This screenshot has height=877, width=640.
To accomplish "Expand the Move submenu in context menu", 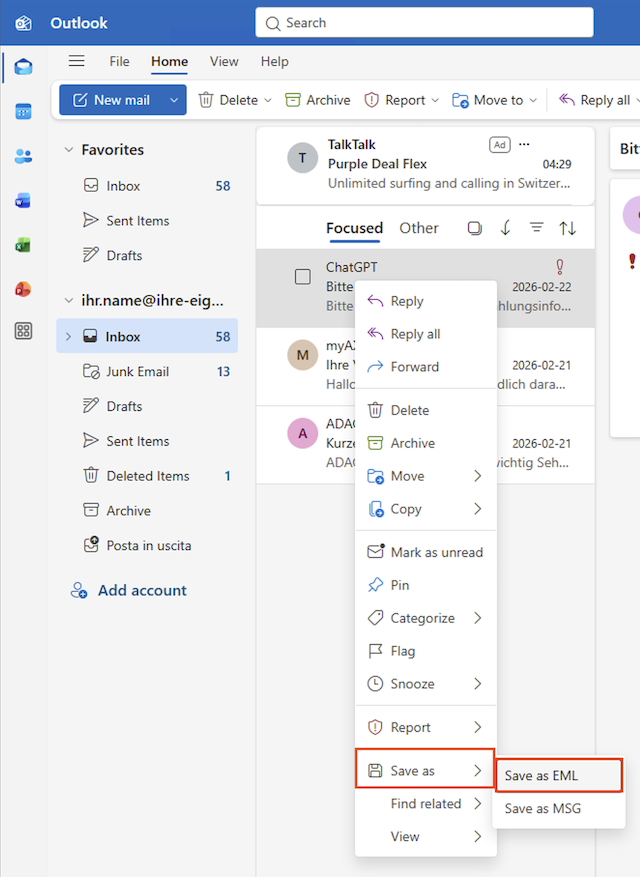I will [x=477, y=476].
